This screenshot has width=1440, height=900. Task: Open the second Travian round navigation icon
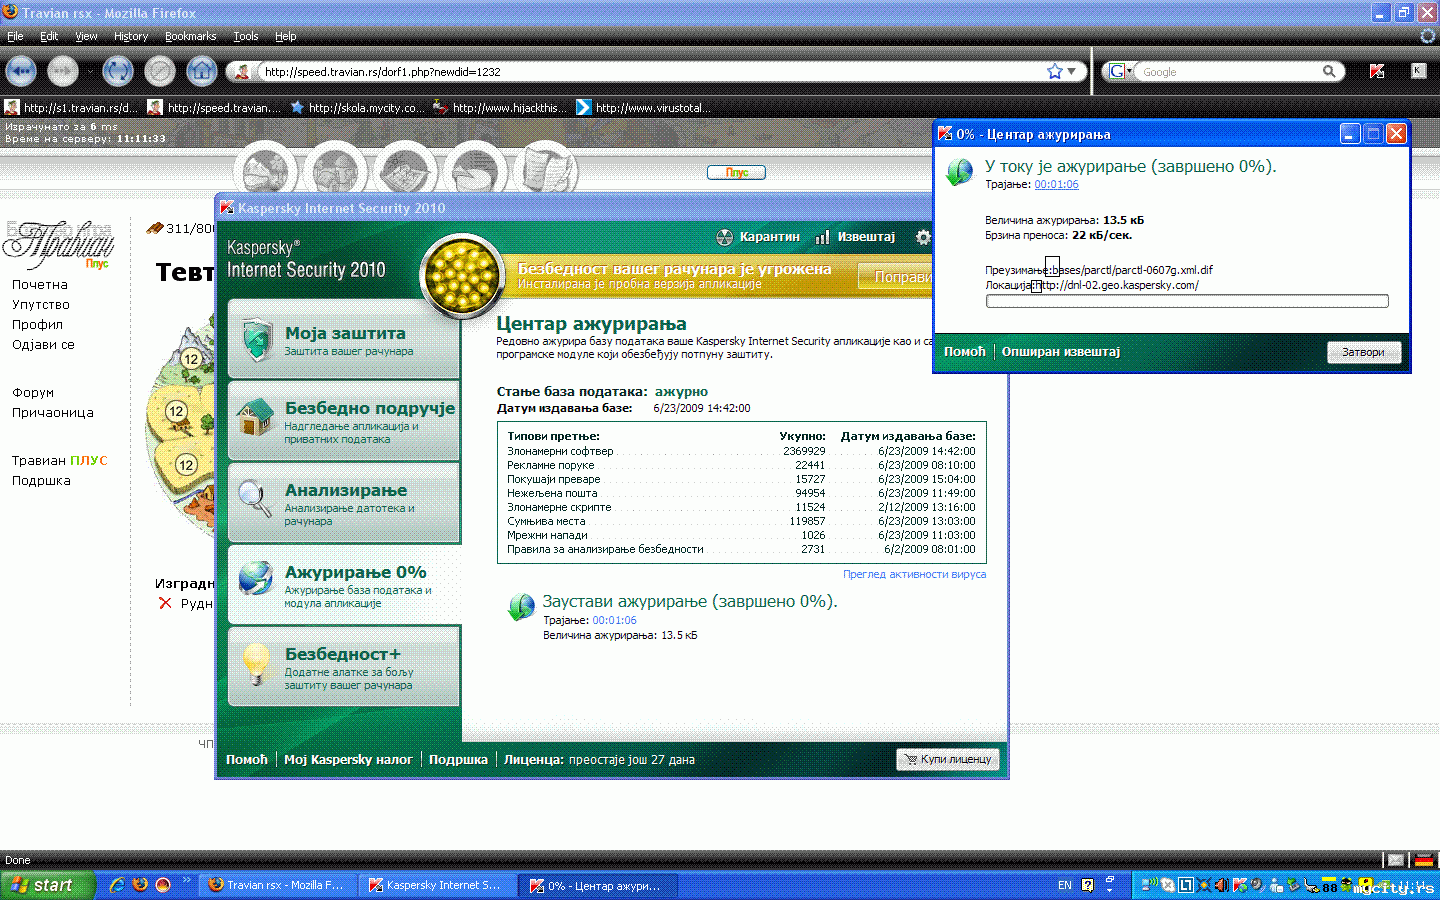[x=336, y=170]
